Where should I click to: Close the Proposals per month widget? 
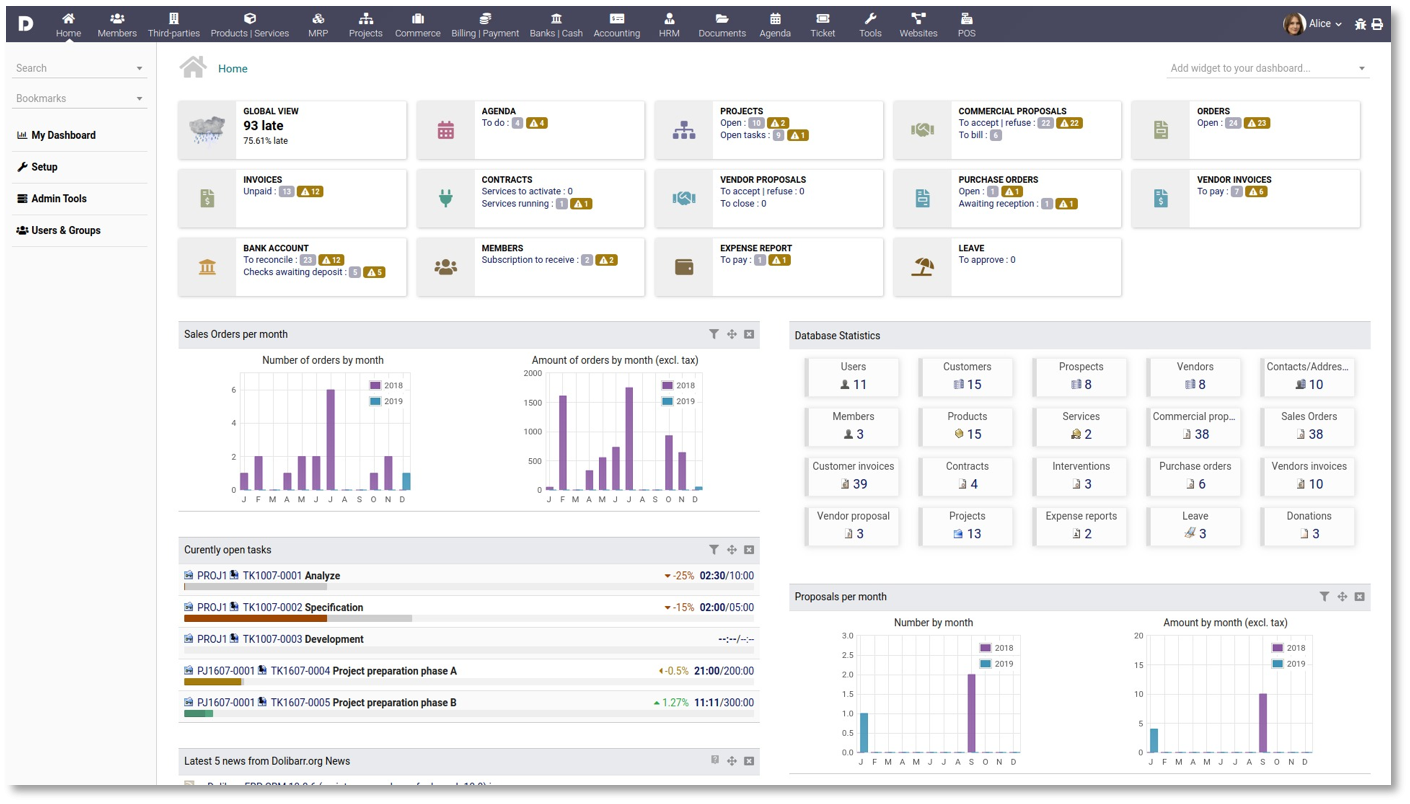[1360, 597]
